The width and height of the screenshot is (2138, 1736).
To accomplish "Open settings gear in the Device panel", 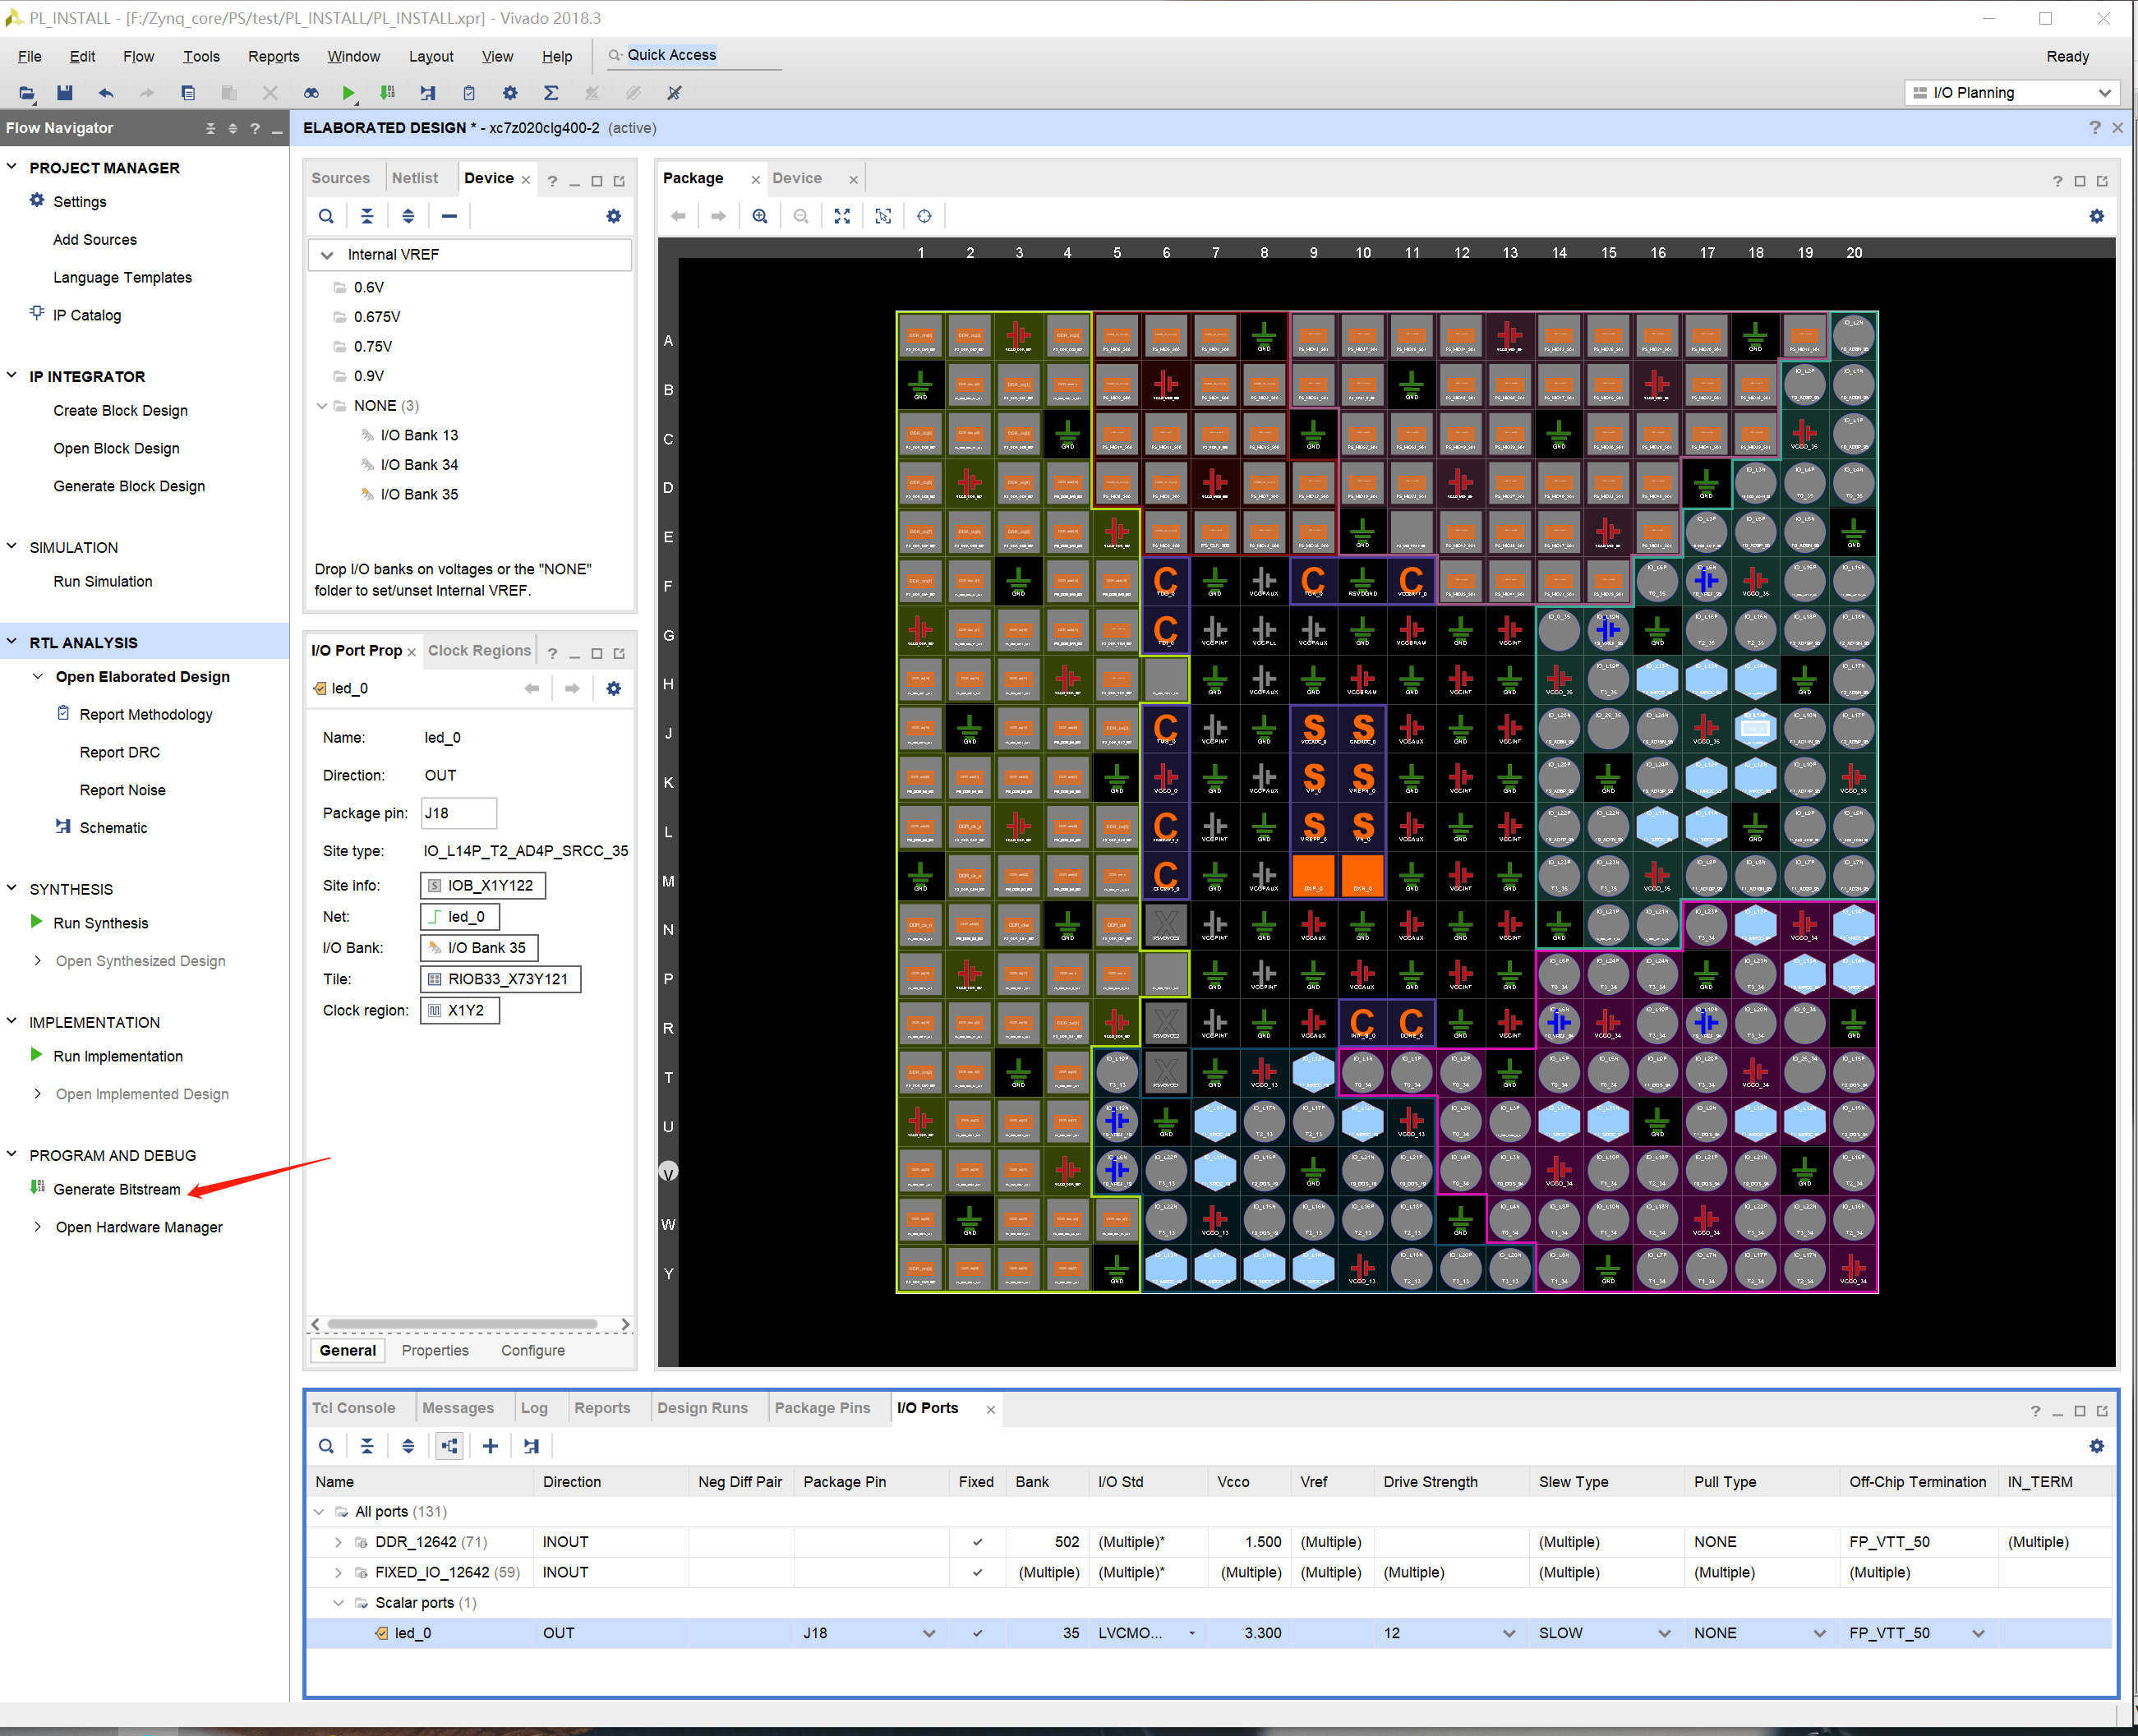I will coord(613,215).
